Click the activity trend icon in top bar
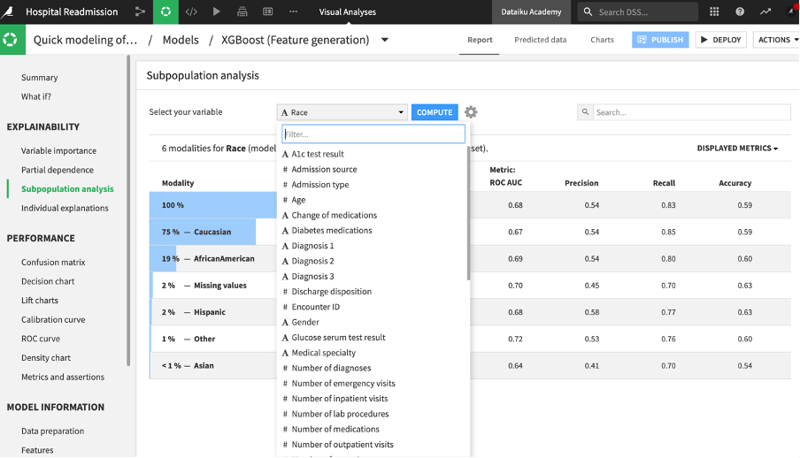800x458 pixels. click(x=766, y=12)
